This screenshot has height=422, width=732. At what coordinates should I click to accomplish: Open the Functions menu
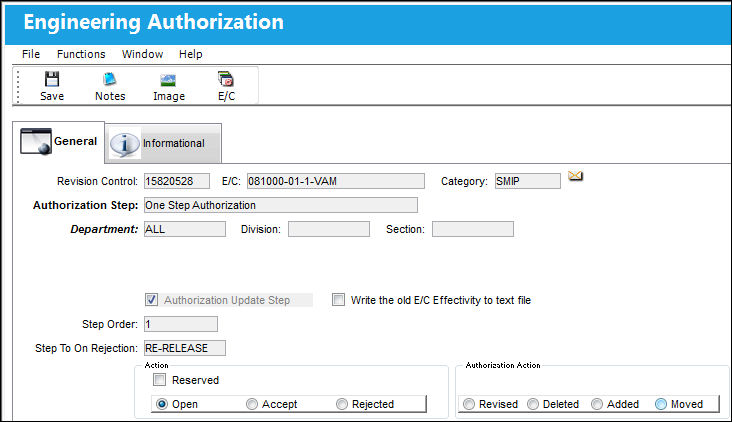tap(81, 54)
